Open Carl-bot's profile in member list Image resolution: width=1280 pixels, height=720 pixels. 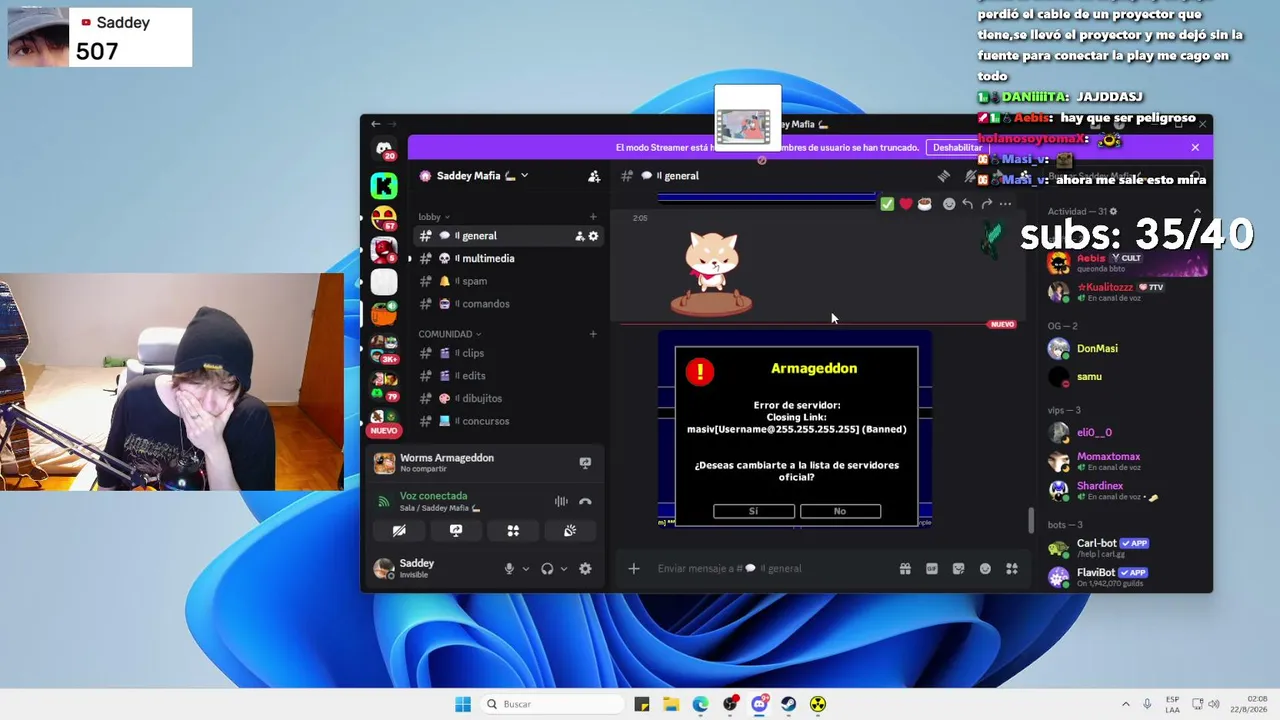coord(1125,548)
